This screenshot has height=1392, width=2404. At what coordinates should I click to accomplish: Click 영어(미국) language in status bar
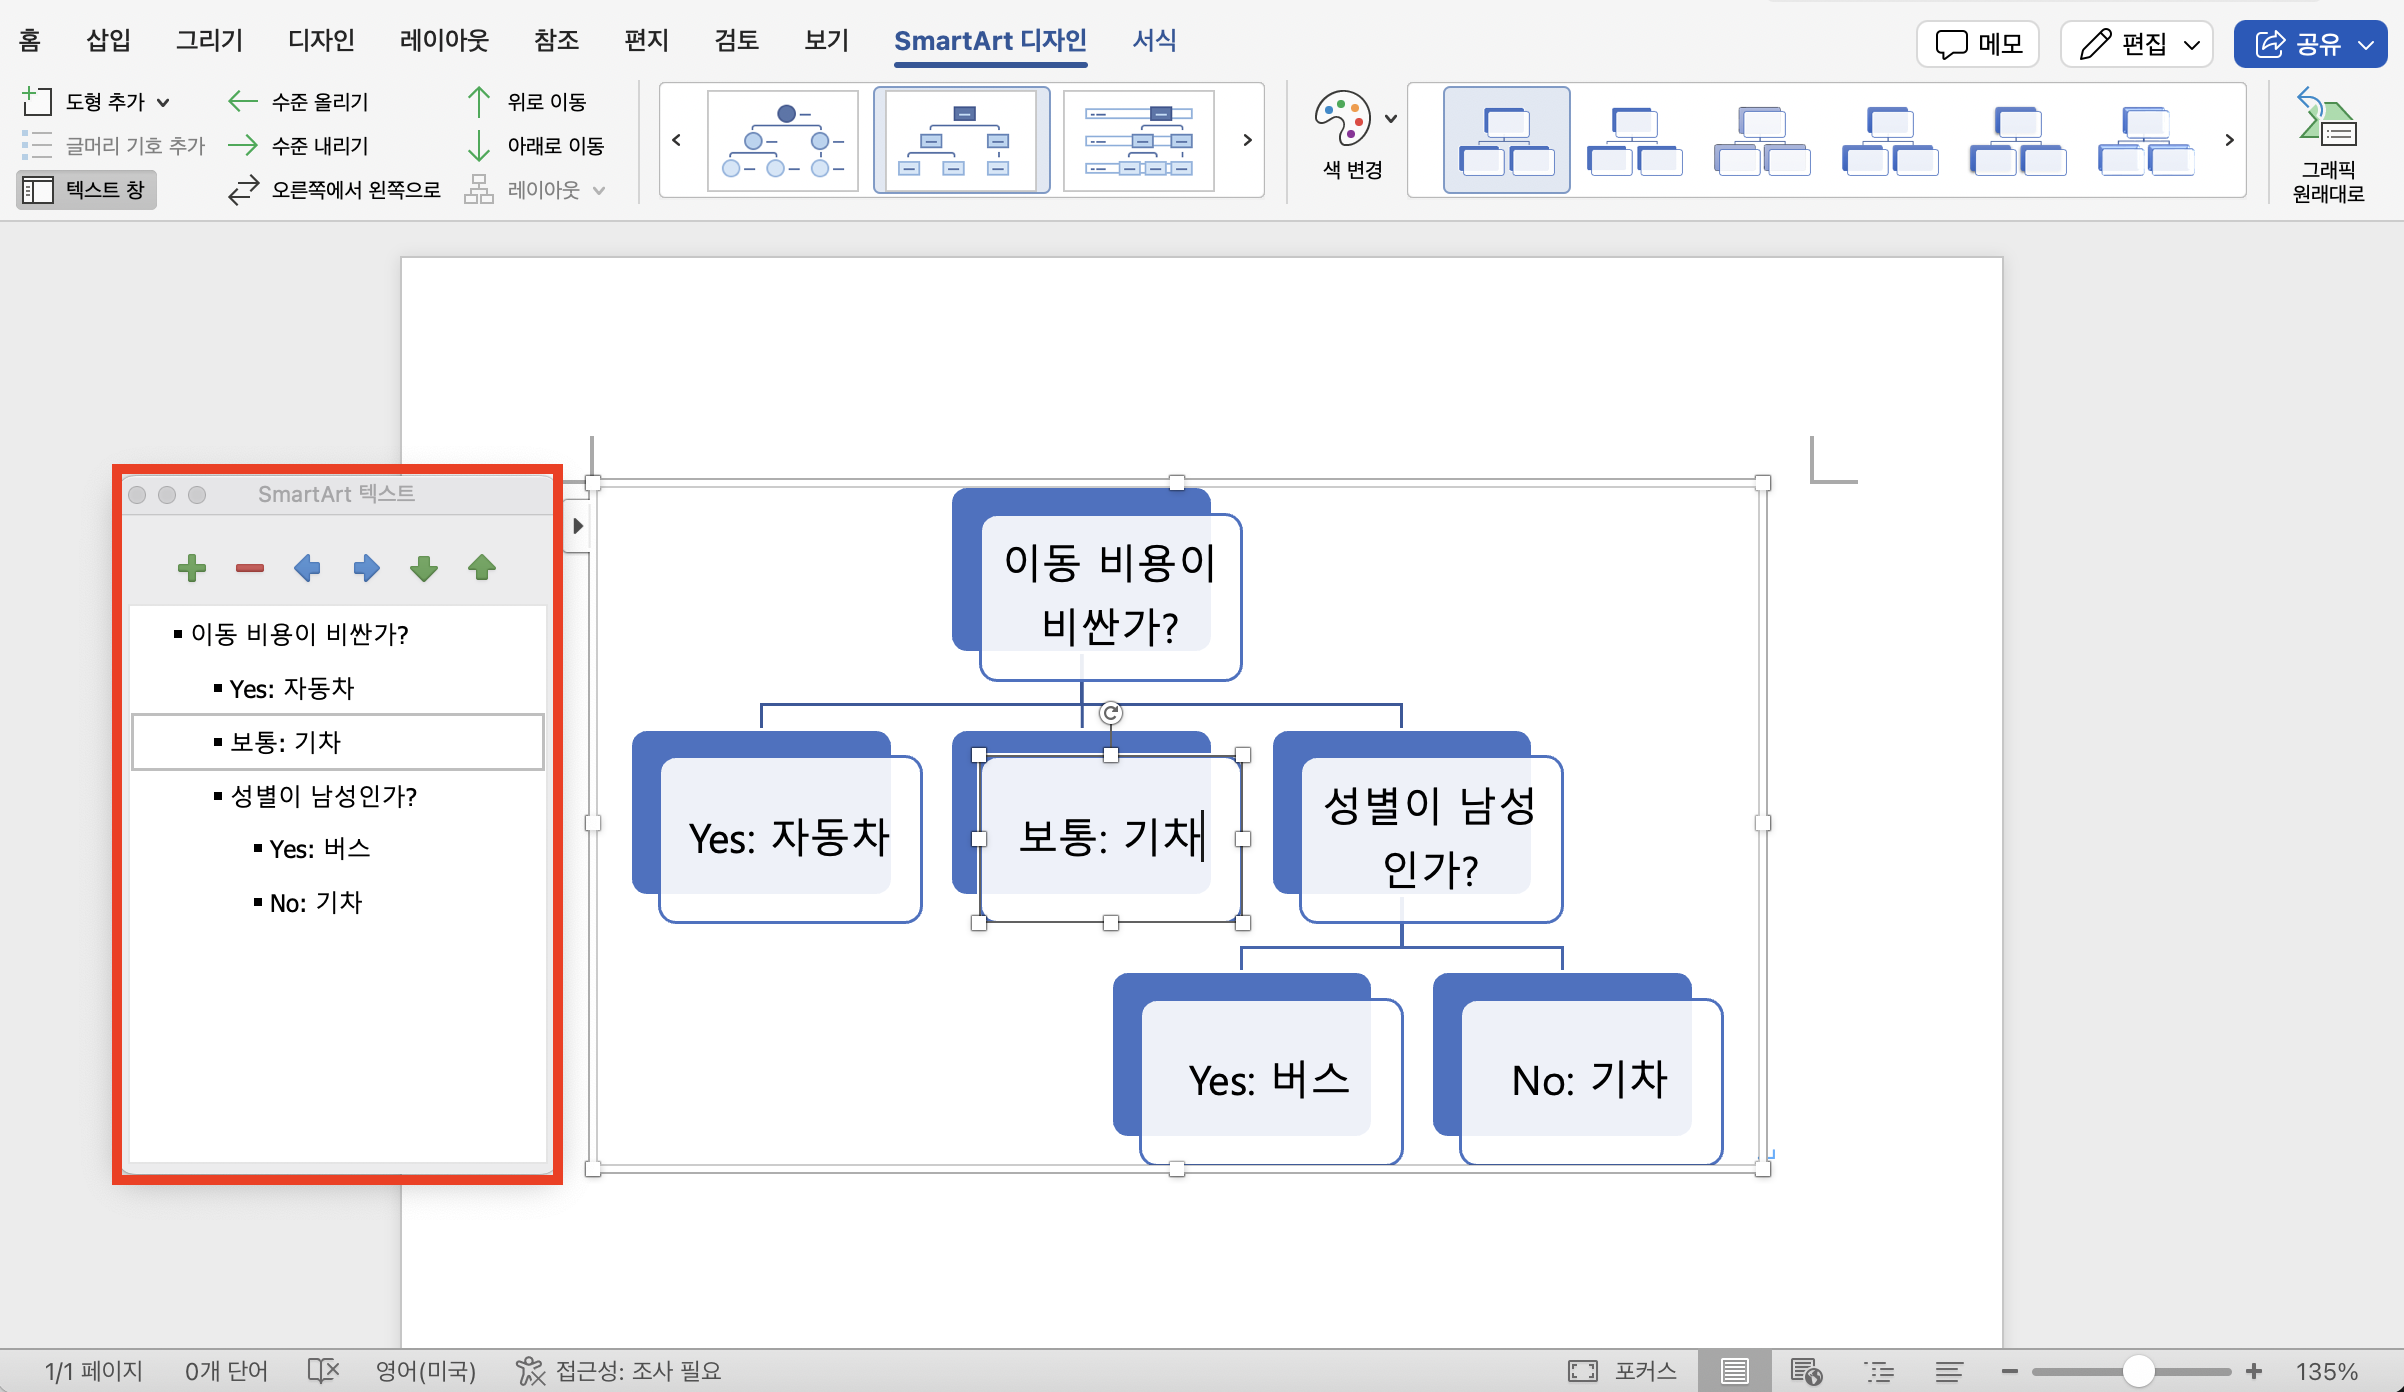[x=425, y=1371]
